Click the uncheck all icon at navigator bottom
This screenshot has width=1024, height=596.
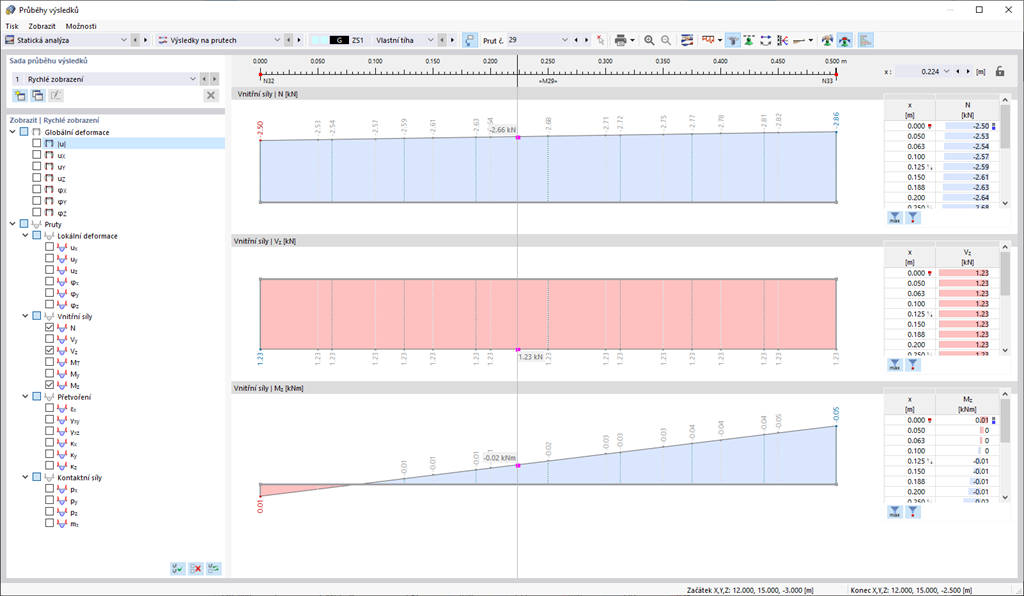195,569
